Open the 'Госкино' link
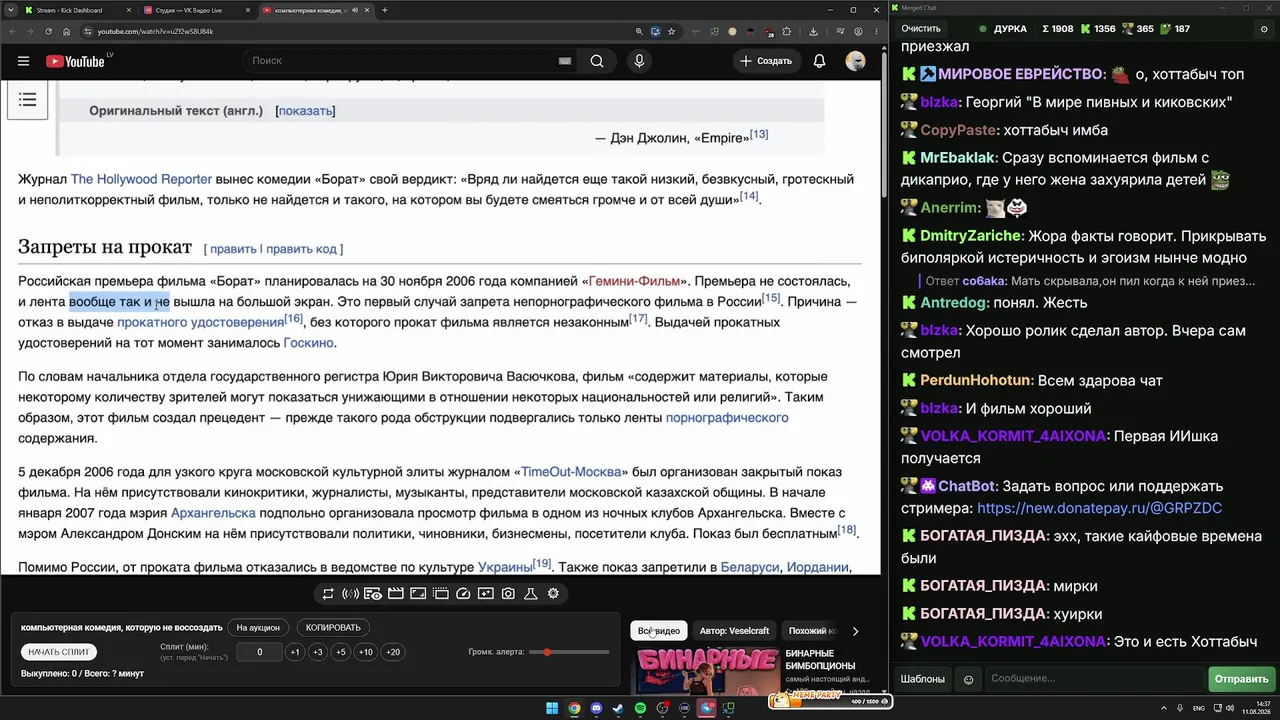The width and height of the screenshot is (1280, 720). [308, 343]
